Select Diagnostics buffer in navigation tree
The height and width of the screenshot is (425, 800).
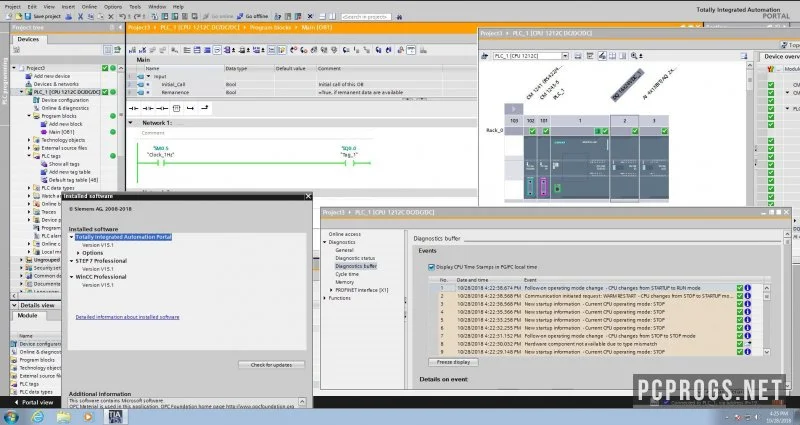click(356, 266)
